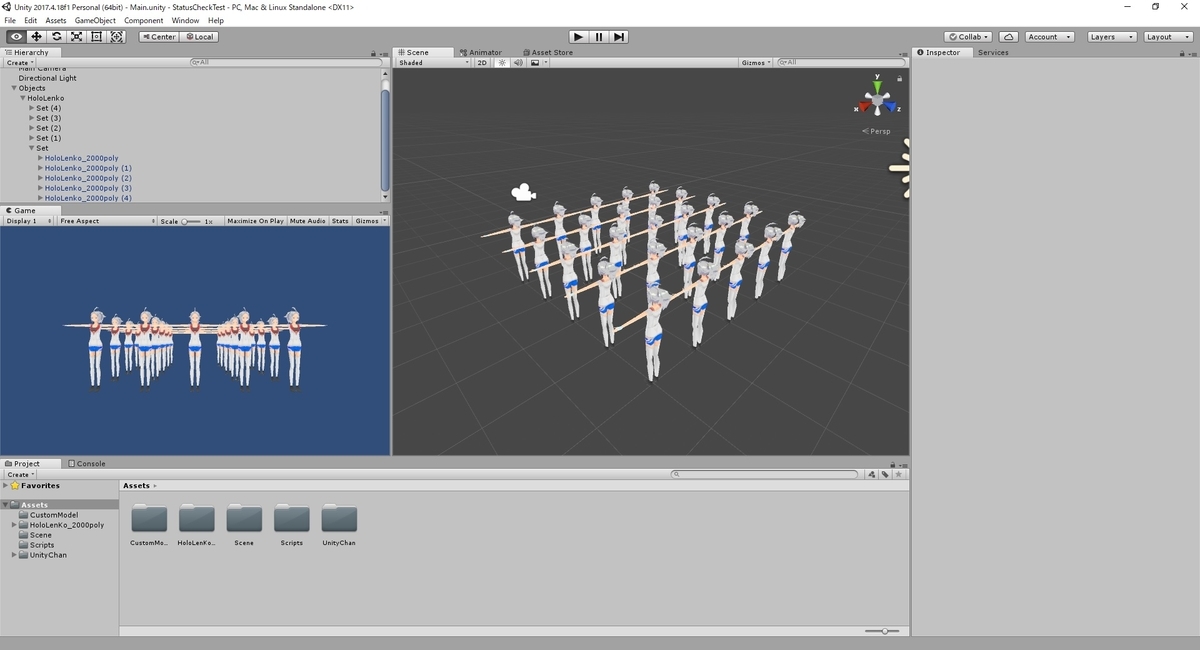Click the Pause button

(x=598, y=37)
